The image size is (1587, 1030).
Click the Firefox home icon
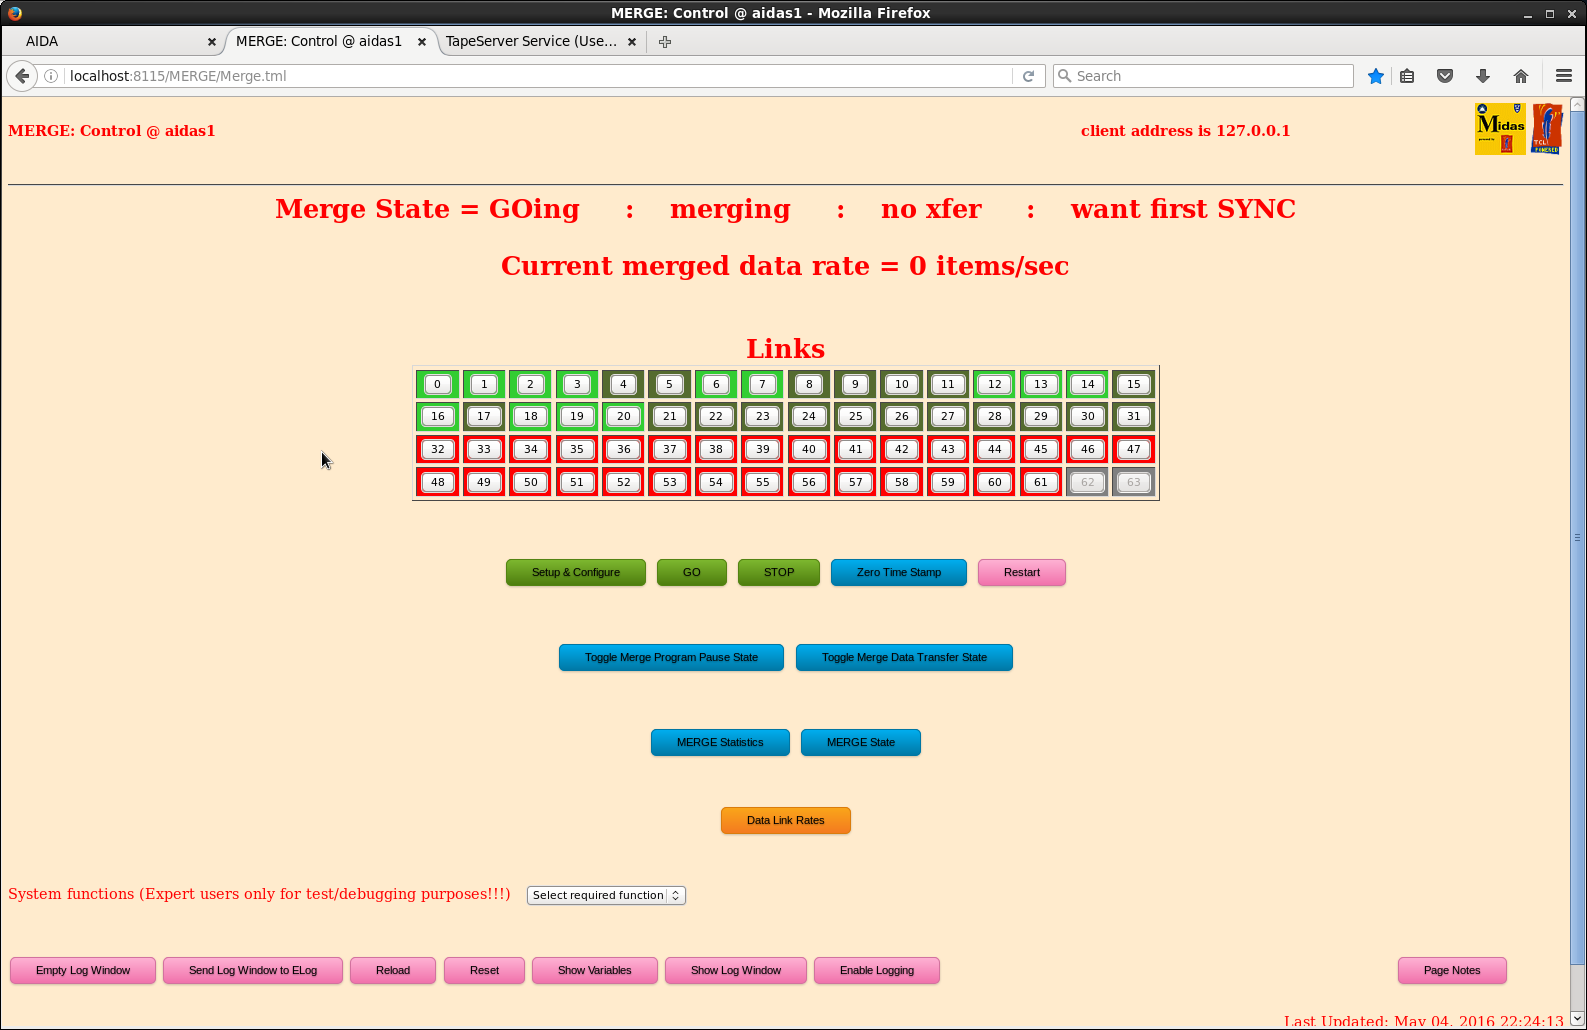click(1521, 76)
